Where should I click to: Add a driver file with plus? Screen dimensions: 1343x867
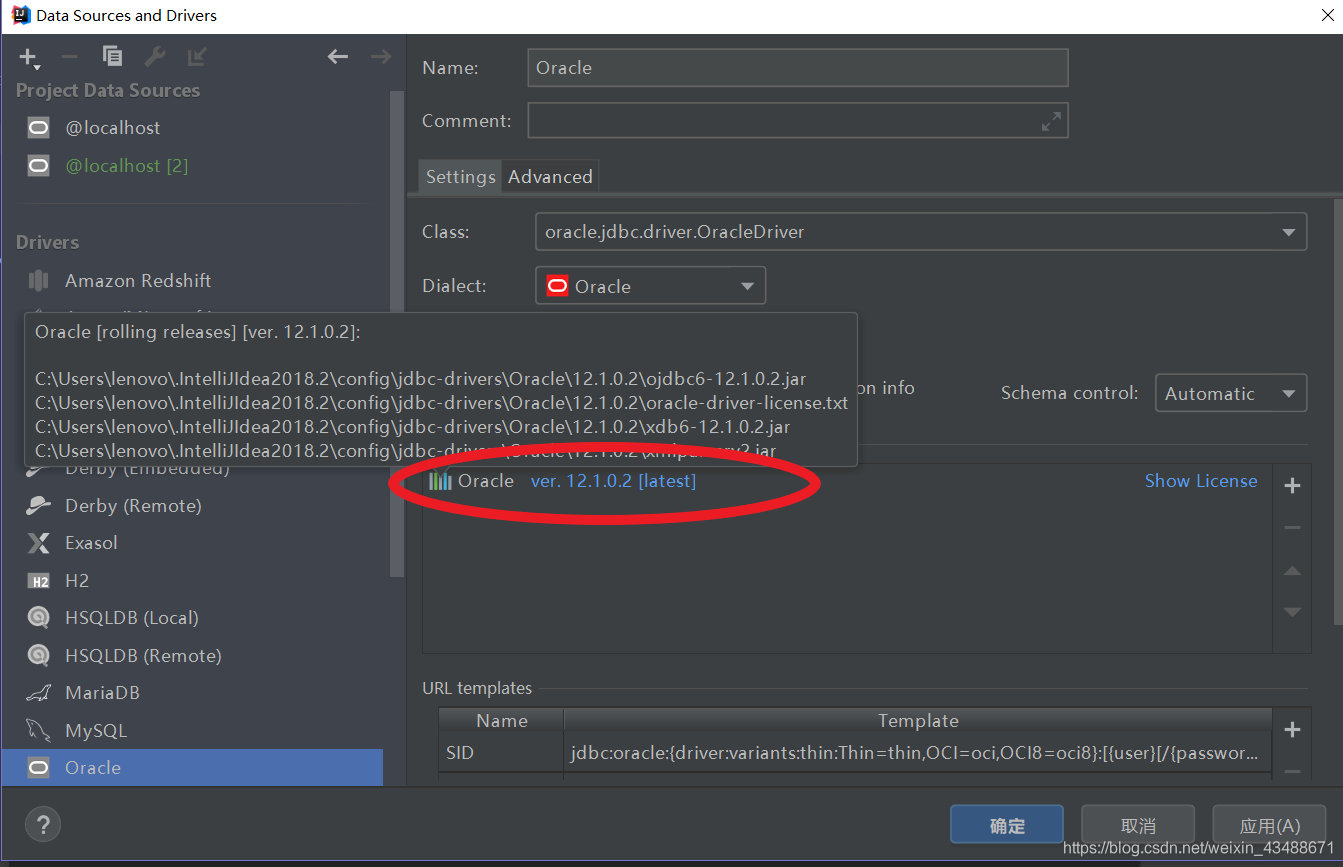[1292, 486]
